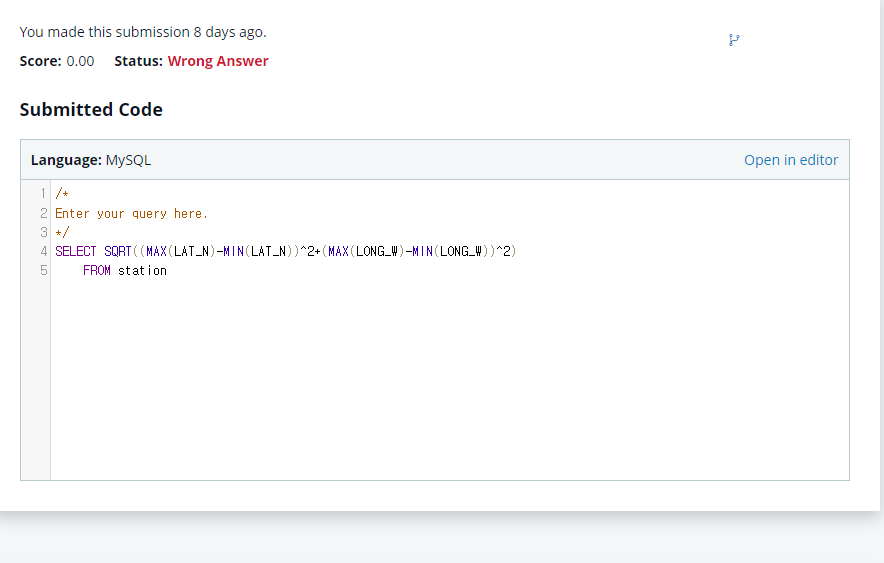Click the Language: MySQL label
The width and height of the screenshot is (884, 563).
tap(91, 160)
